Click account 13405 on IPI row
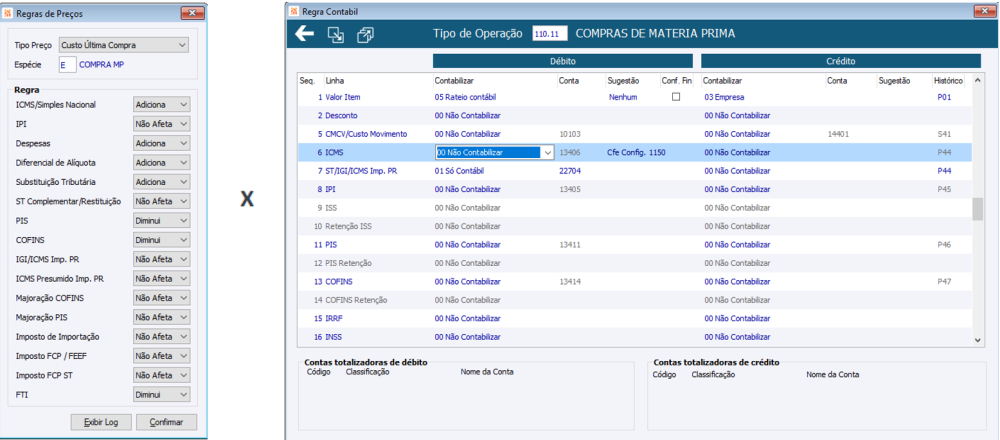 [x=570, y=189]
